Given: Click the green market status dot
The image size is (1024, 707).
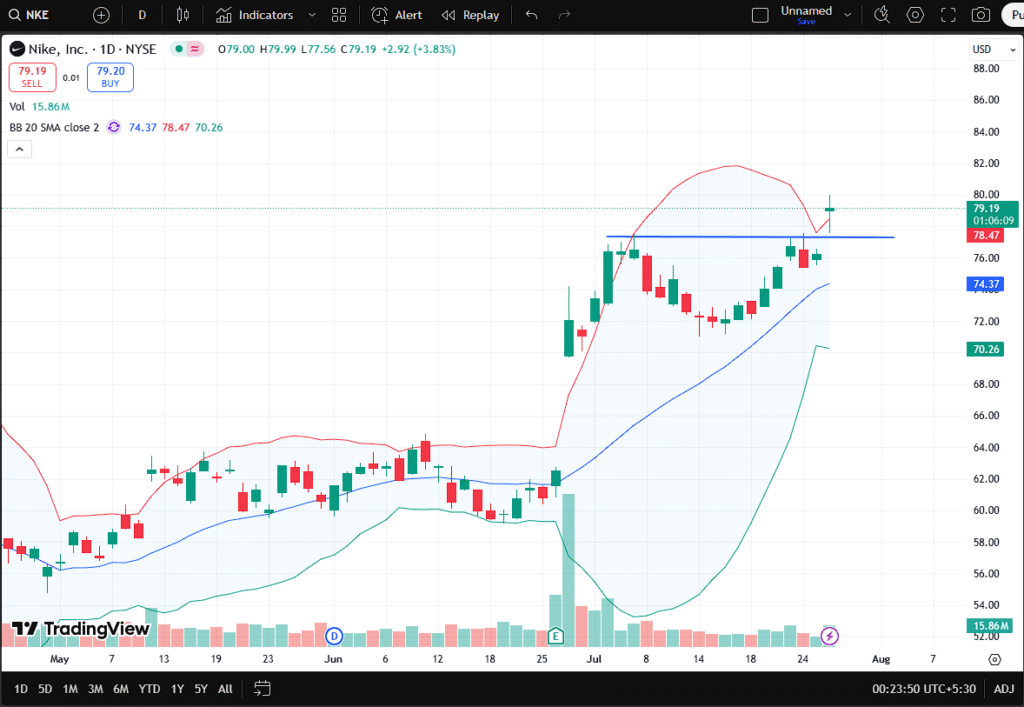Looking at the screenshot, I should [x=178, y=49].
